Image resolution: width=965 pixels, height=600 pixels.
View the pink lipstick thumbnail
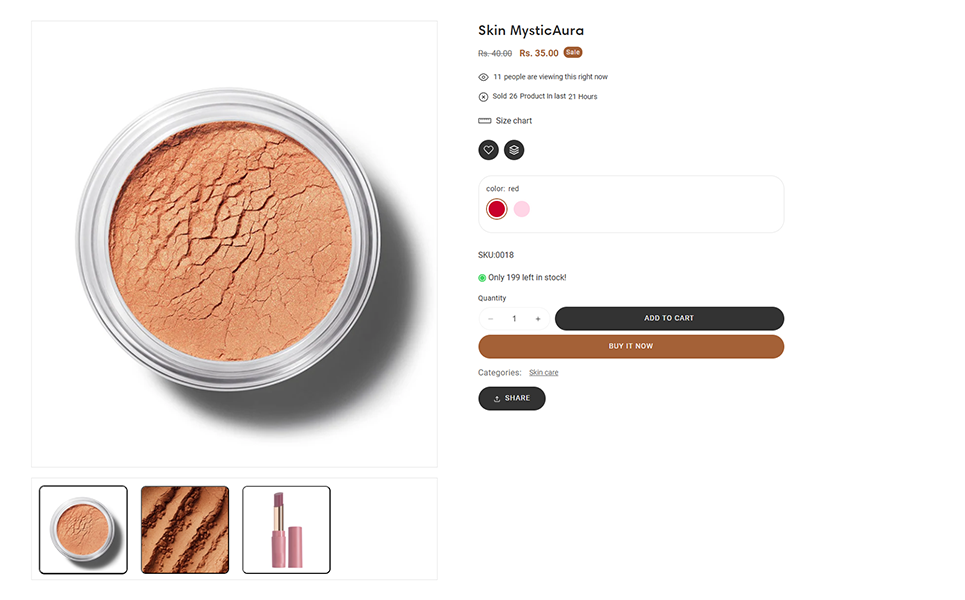[x=286, y=530]
